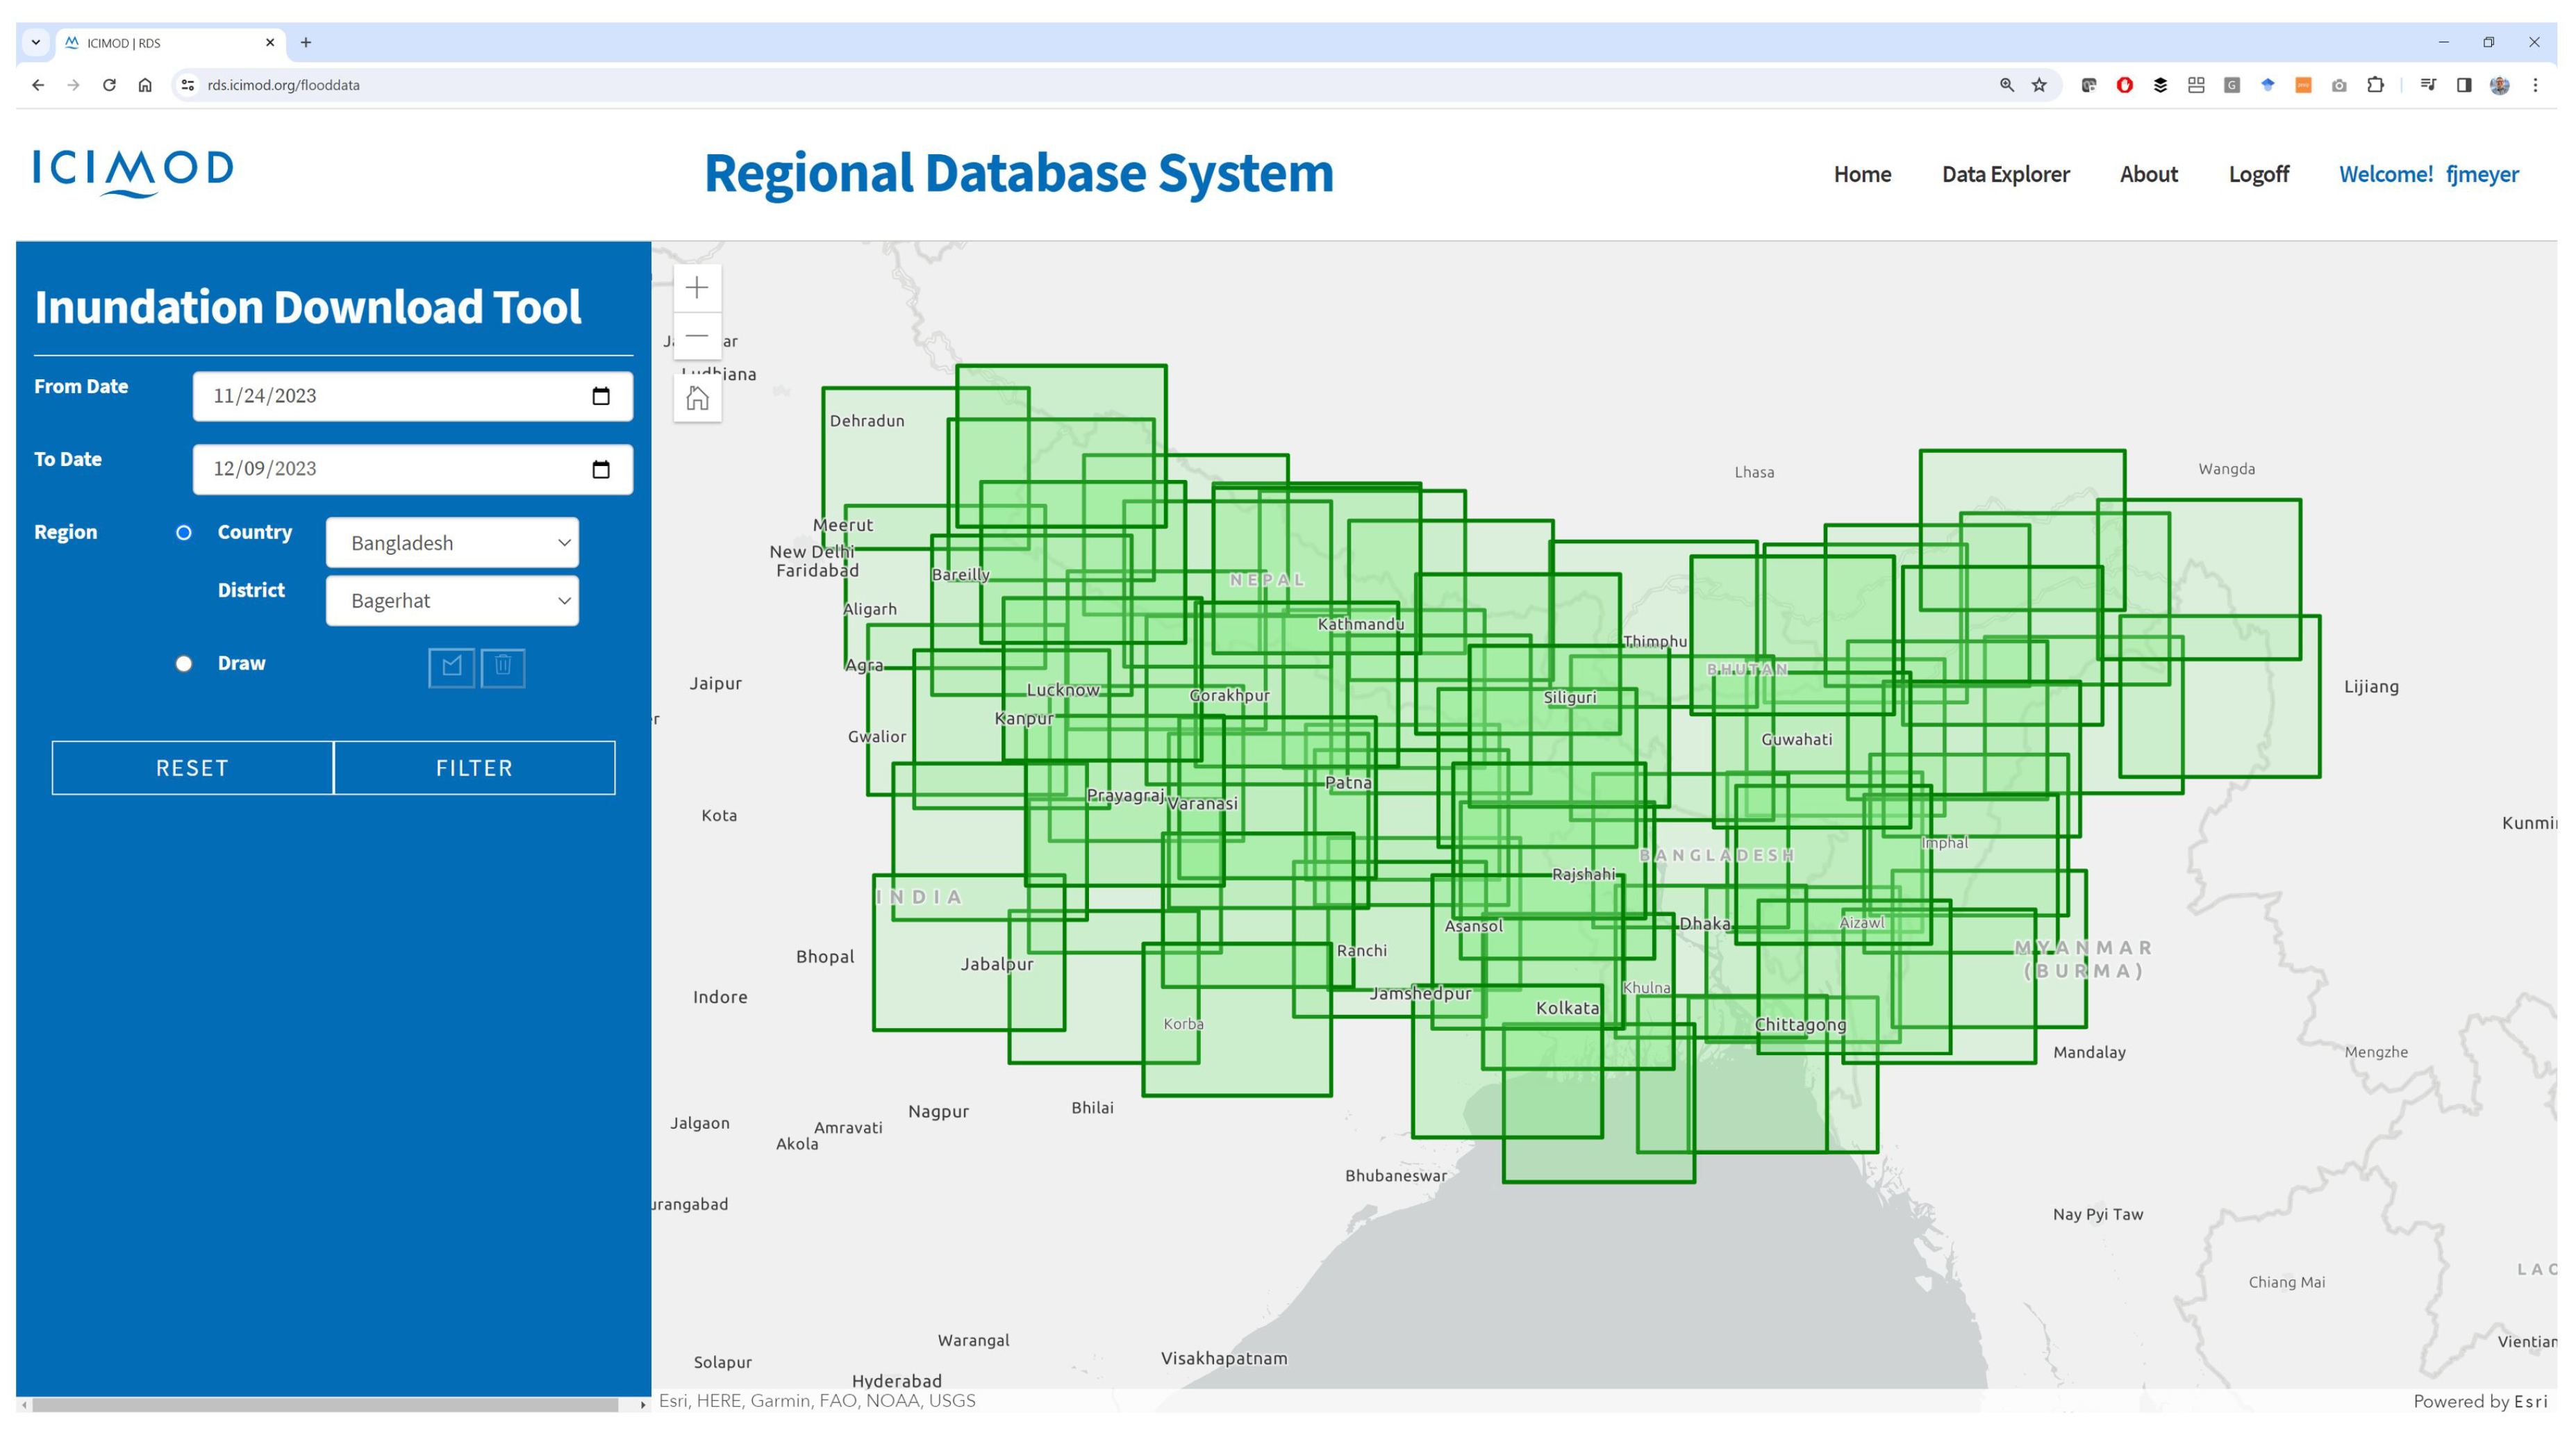Viewport: 2576px width, 1433px height.
Task: Select the Country region radio button
Action: point(184,532)
